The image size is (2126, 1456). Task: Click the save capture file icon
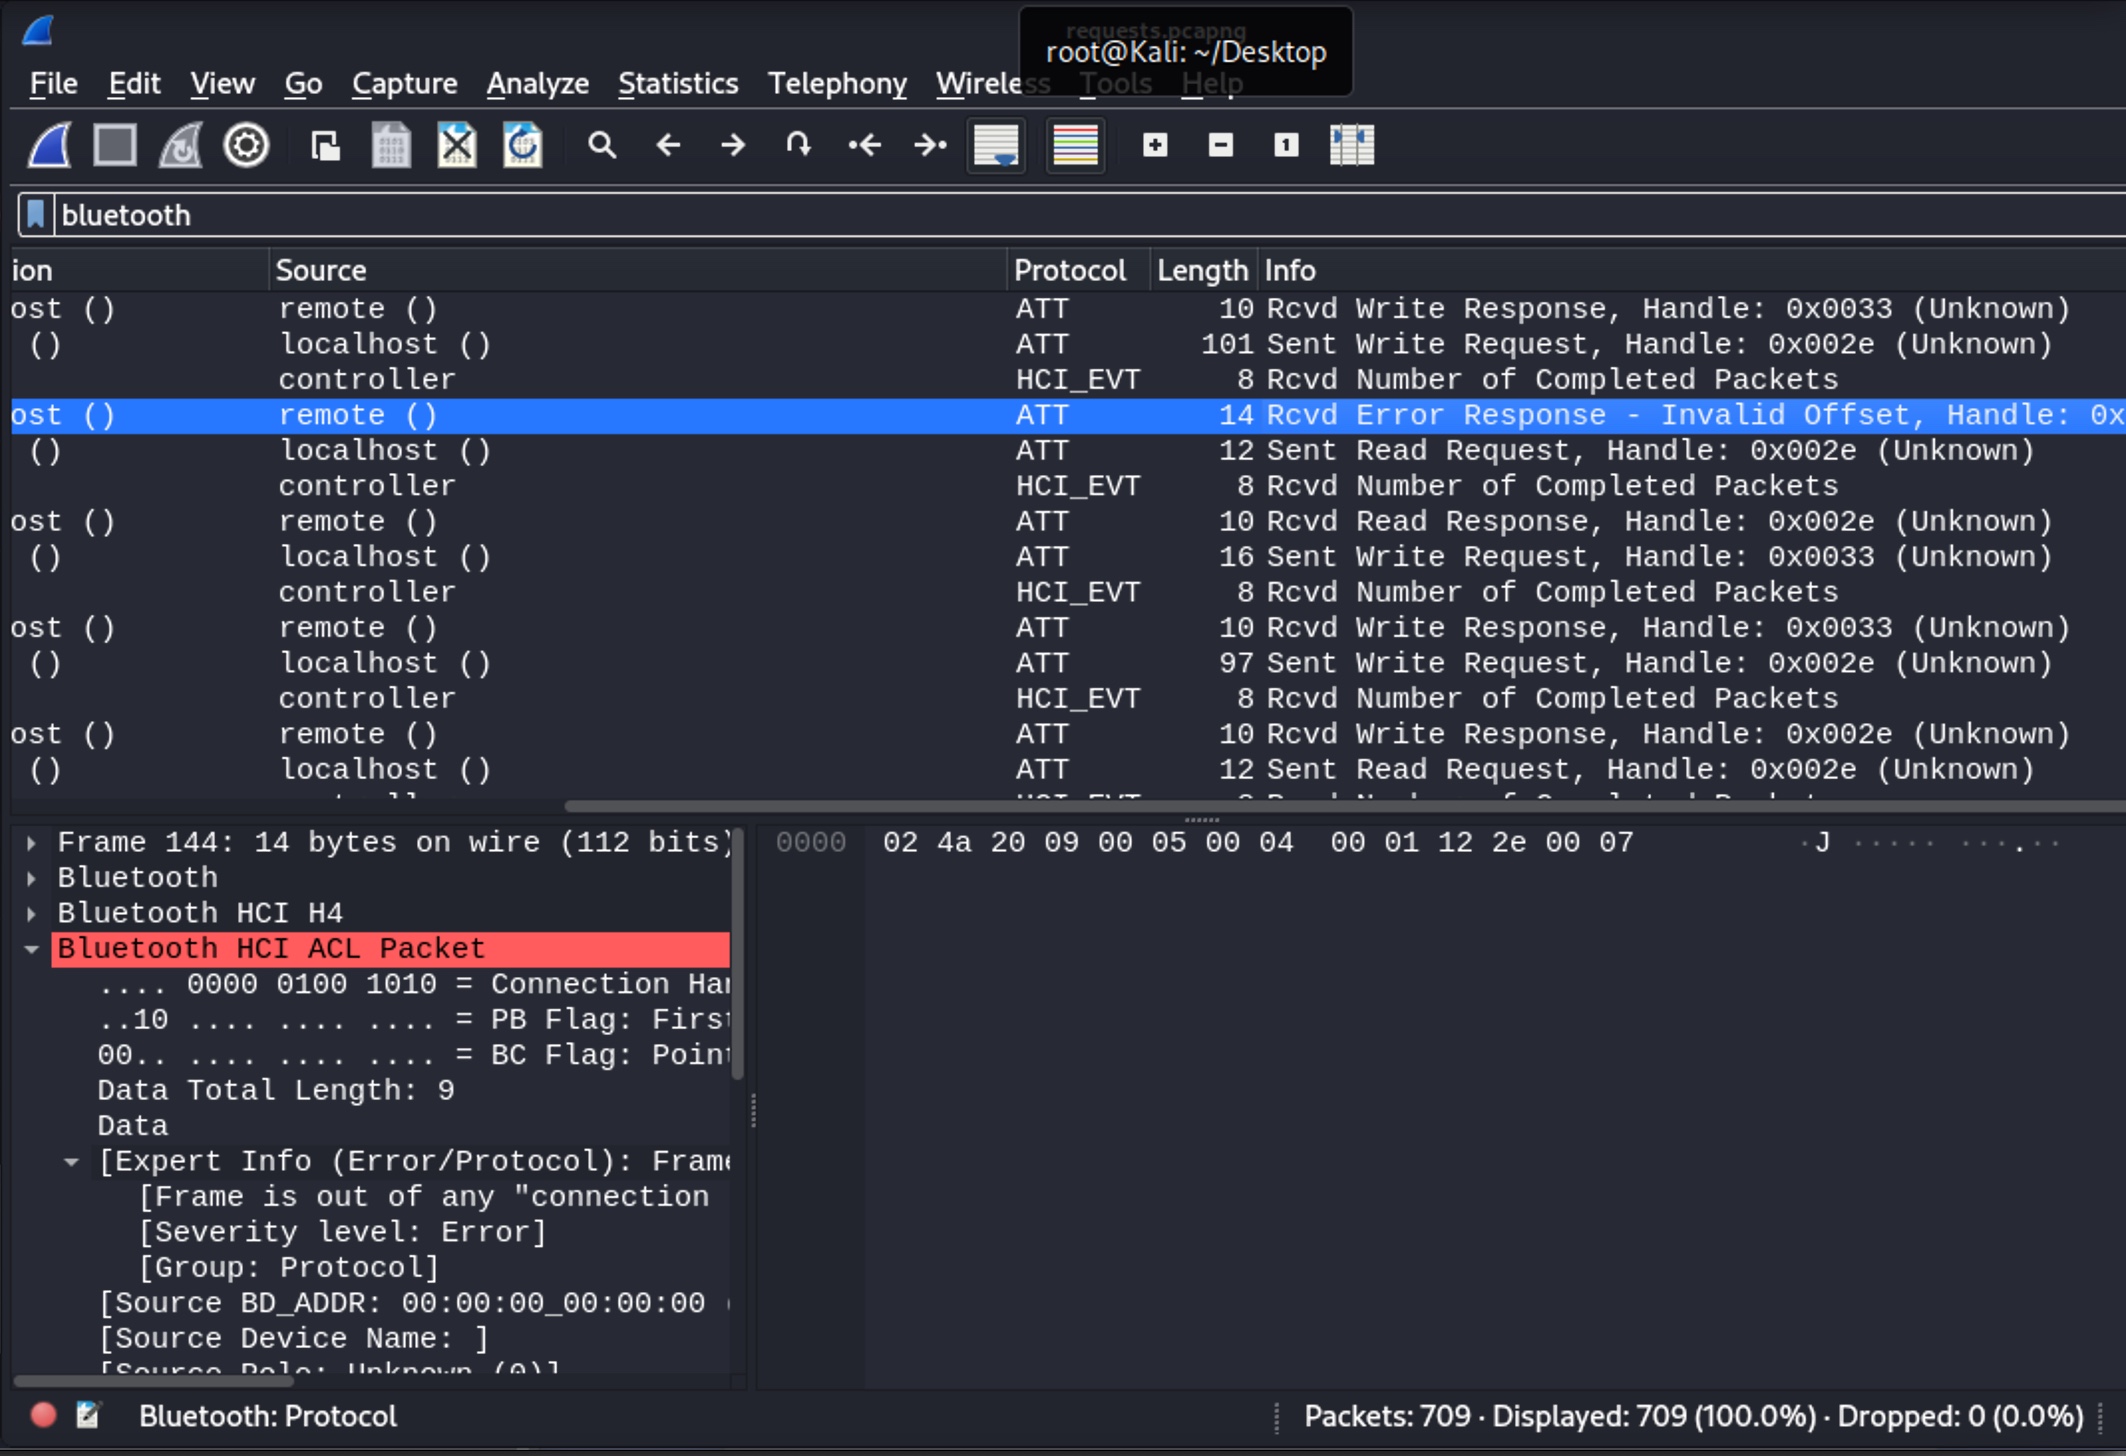click(391, 145)
